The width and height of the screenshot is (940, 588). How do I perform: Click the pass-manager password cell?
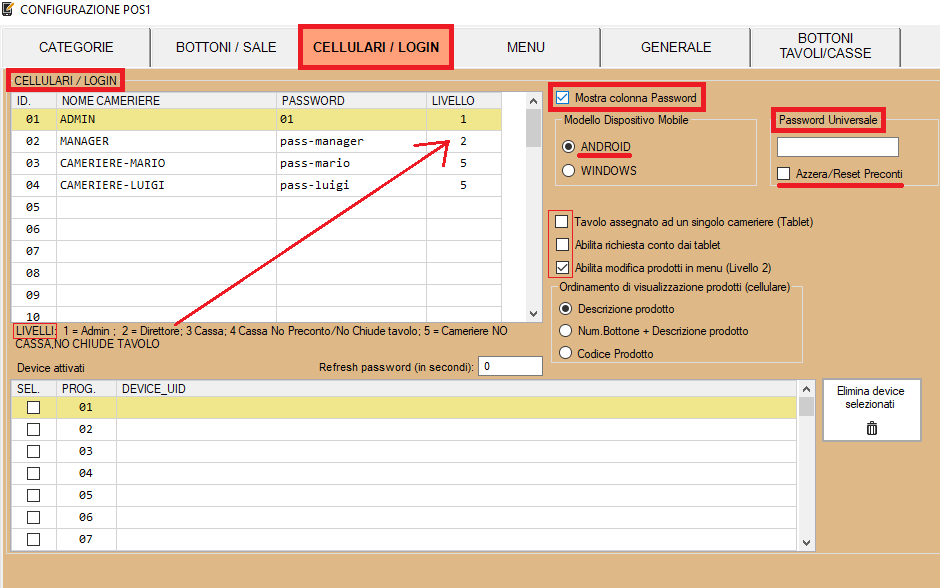[351, 141]
